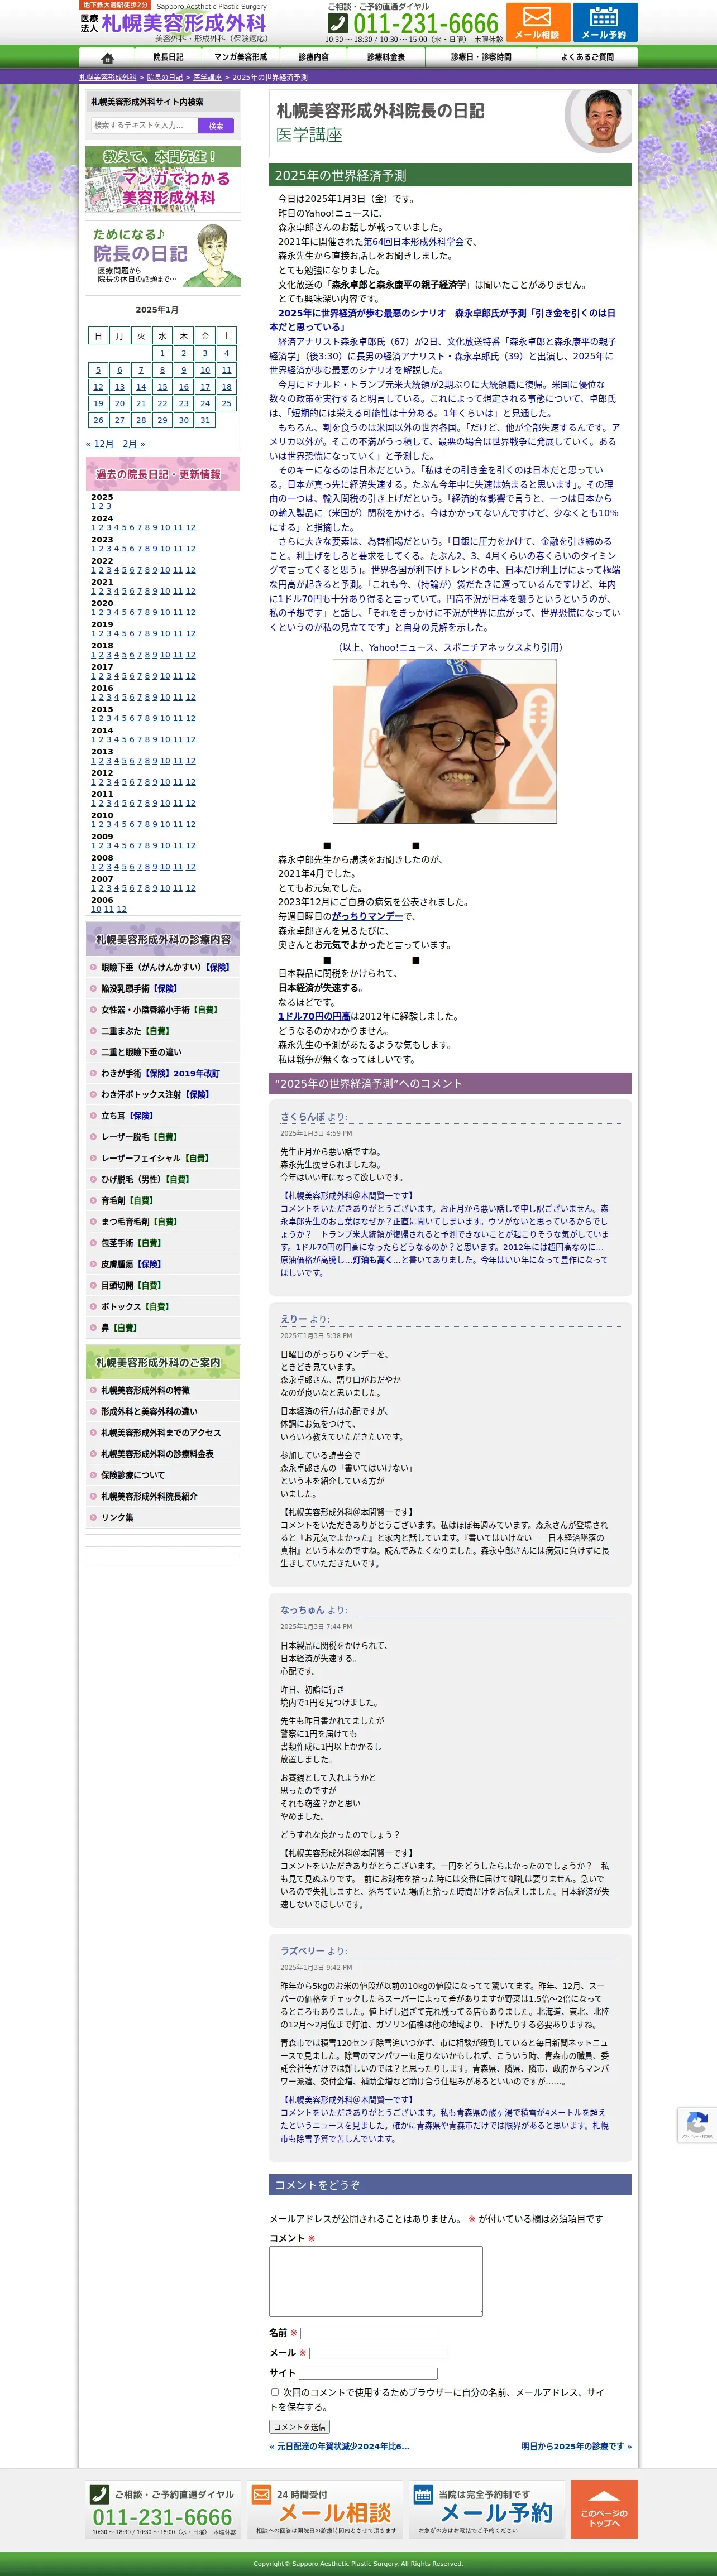Go to next month 2月 »
This screenshot has height=2576, width=717.
(134, 444)
